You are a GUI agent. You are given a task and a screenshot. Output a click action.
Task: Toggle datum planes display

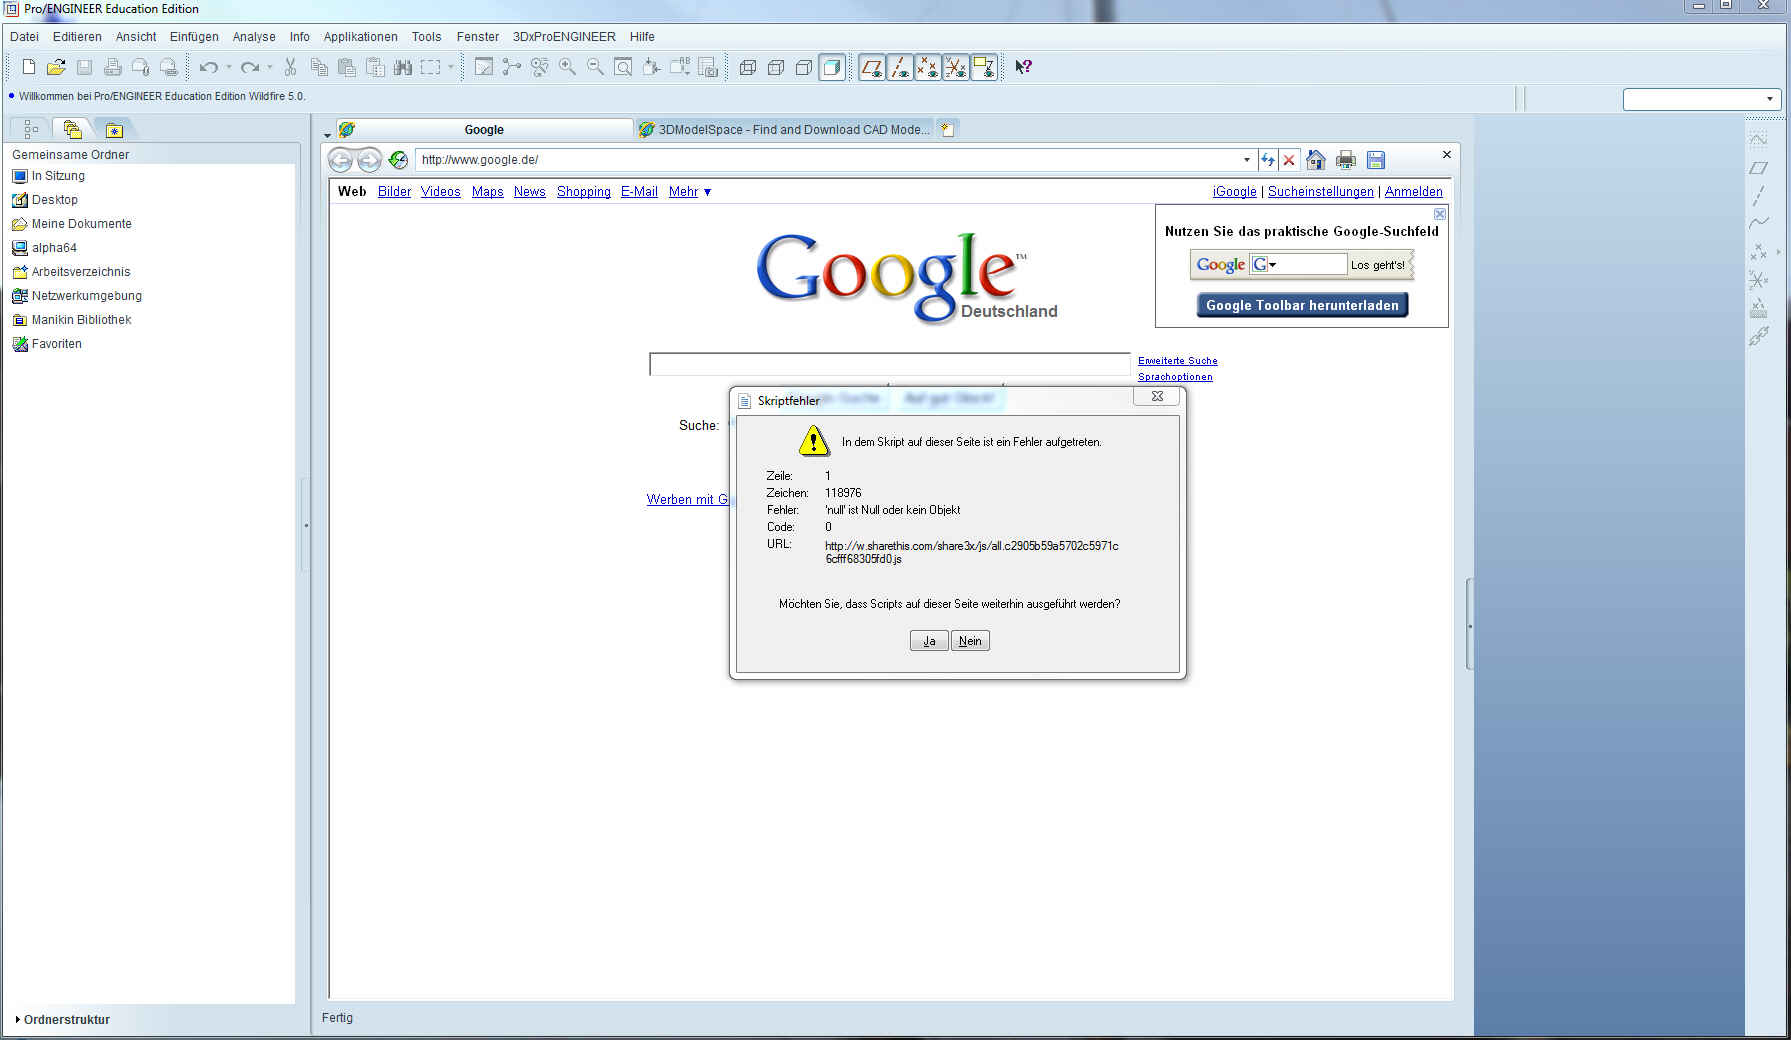tap(872, 67)
